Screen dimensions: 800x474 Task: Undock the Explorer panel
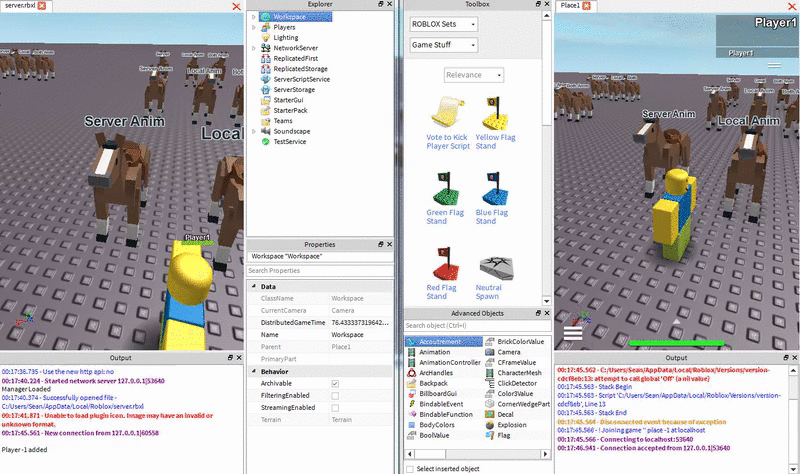tap(381, 4)
